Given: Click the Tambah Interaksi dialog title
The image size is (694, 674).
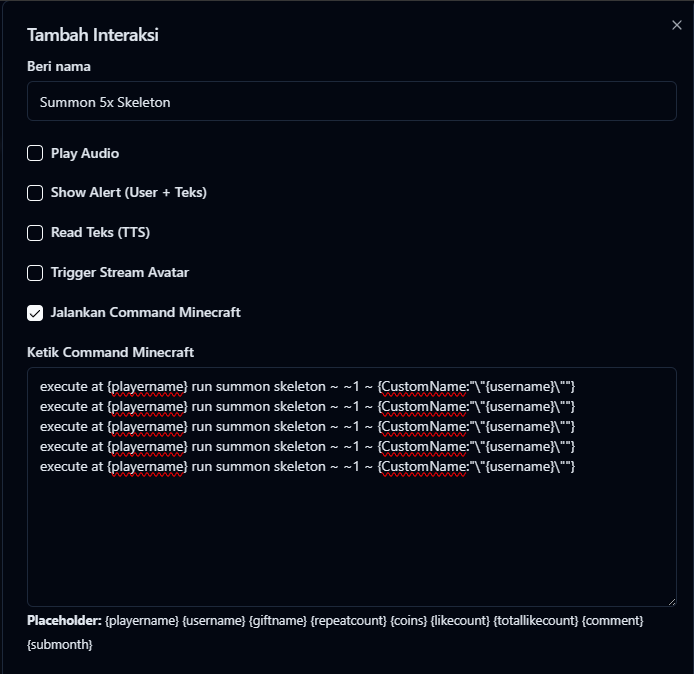Looking at the screenshot, I should [93, 35].
